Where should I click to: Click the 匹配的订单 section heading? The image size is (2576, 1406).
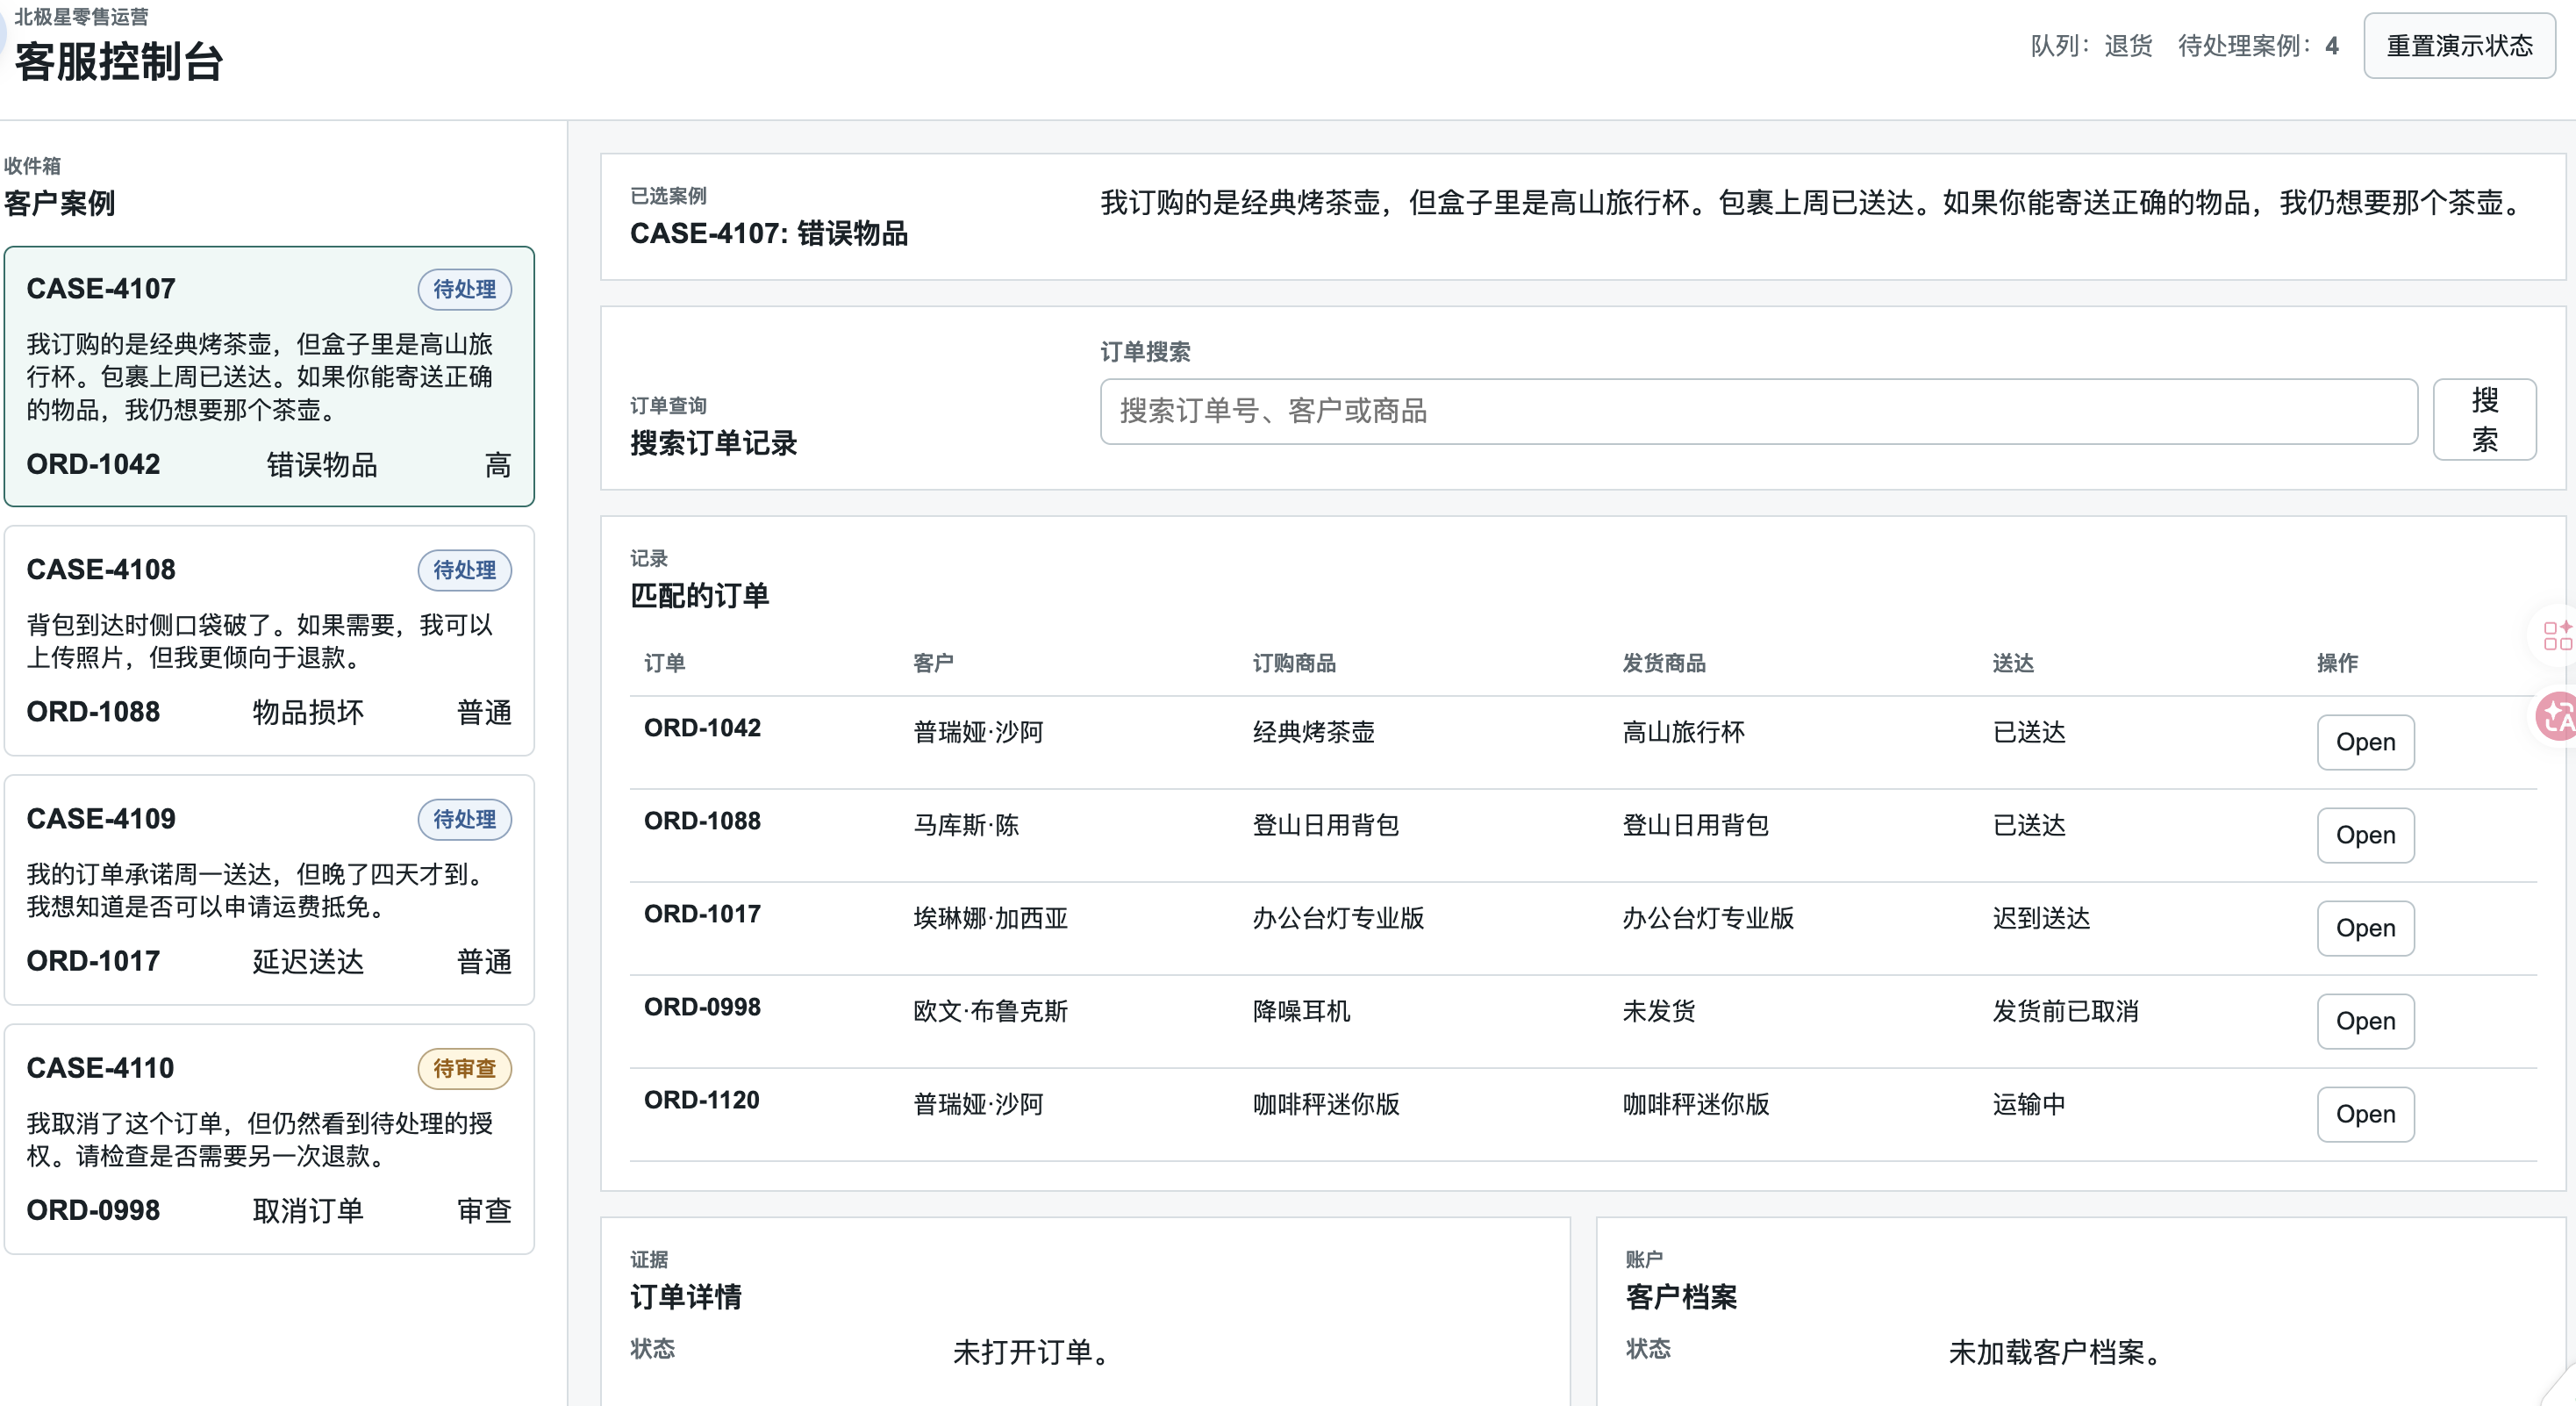[700, 596]
